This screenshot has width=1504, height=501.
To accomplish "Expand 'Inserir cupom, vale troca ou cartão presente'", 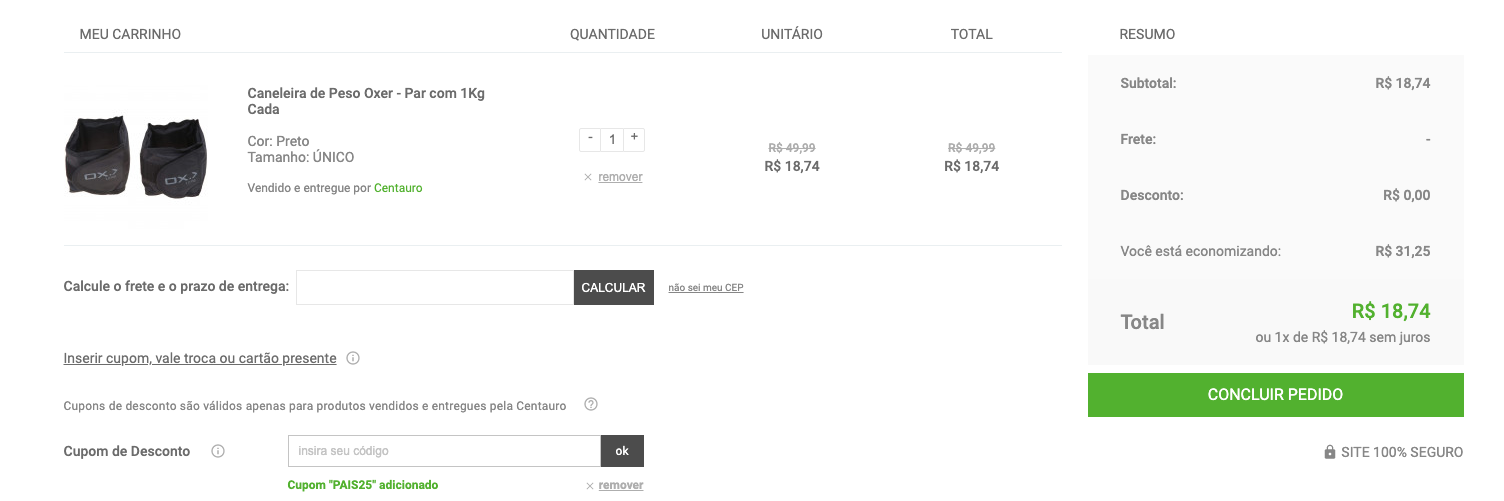I will point(200,358).
